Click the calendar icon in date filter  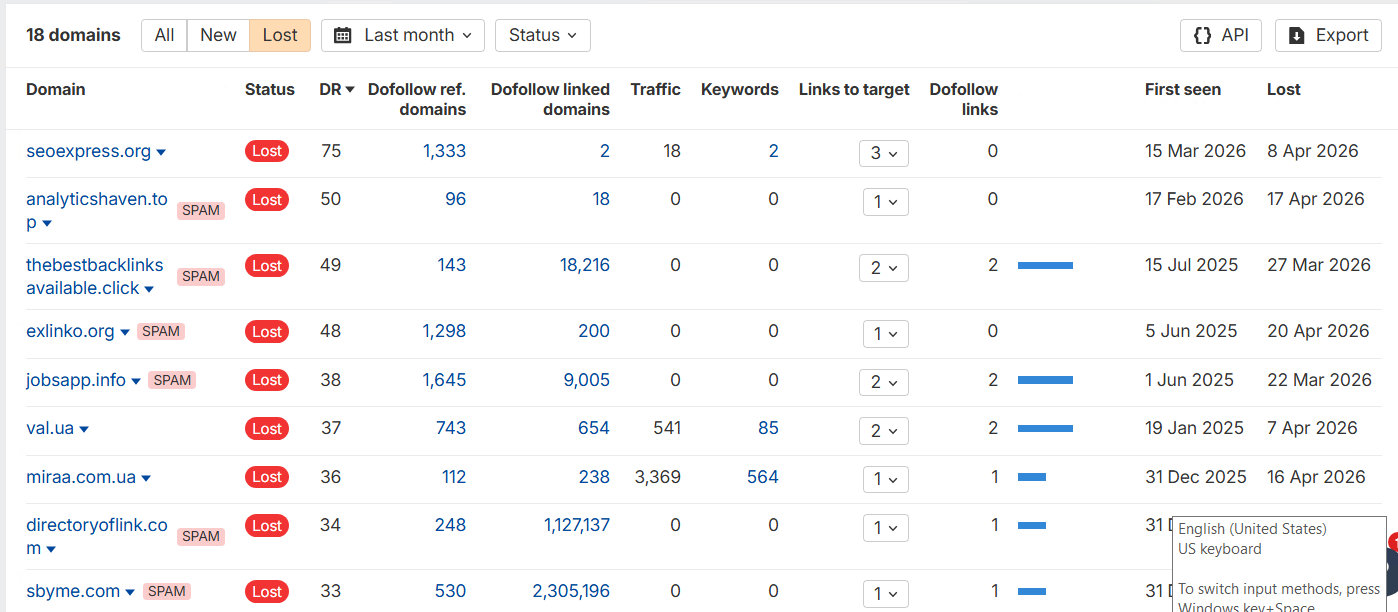point(342,35)
